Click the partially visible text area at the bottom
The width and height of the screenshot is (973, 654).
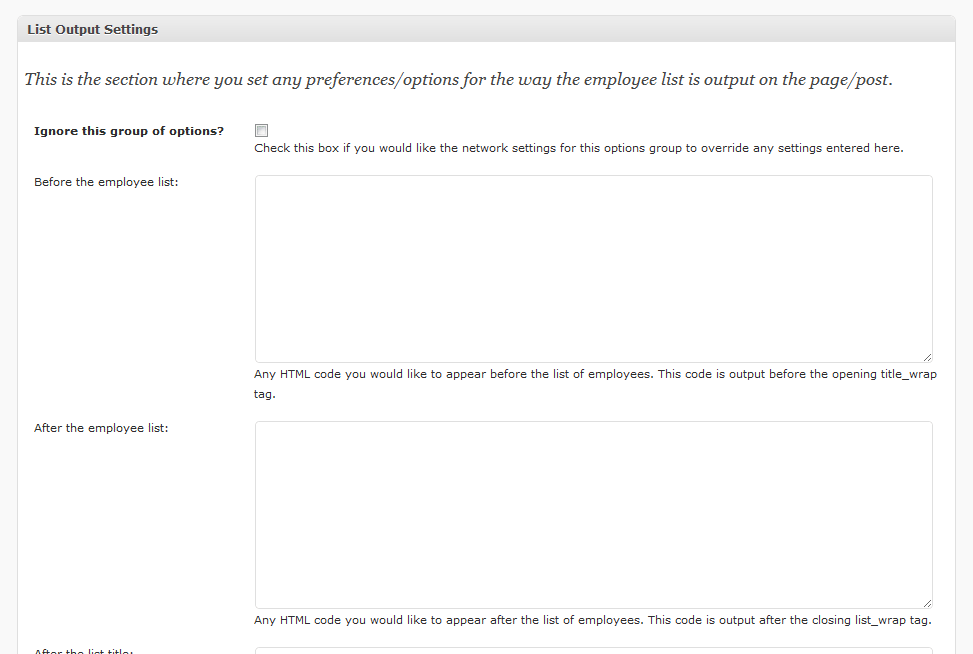click(593, 650)
